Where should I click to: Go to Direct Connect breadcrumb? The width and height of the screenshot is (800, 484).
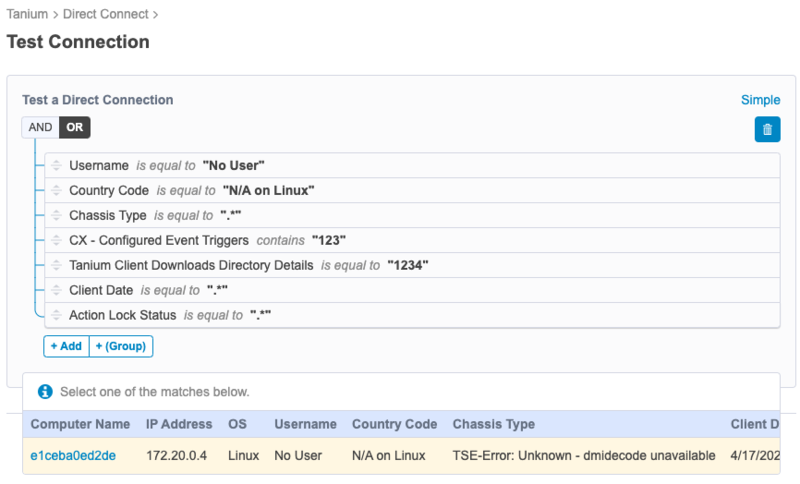point(106,14)
